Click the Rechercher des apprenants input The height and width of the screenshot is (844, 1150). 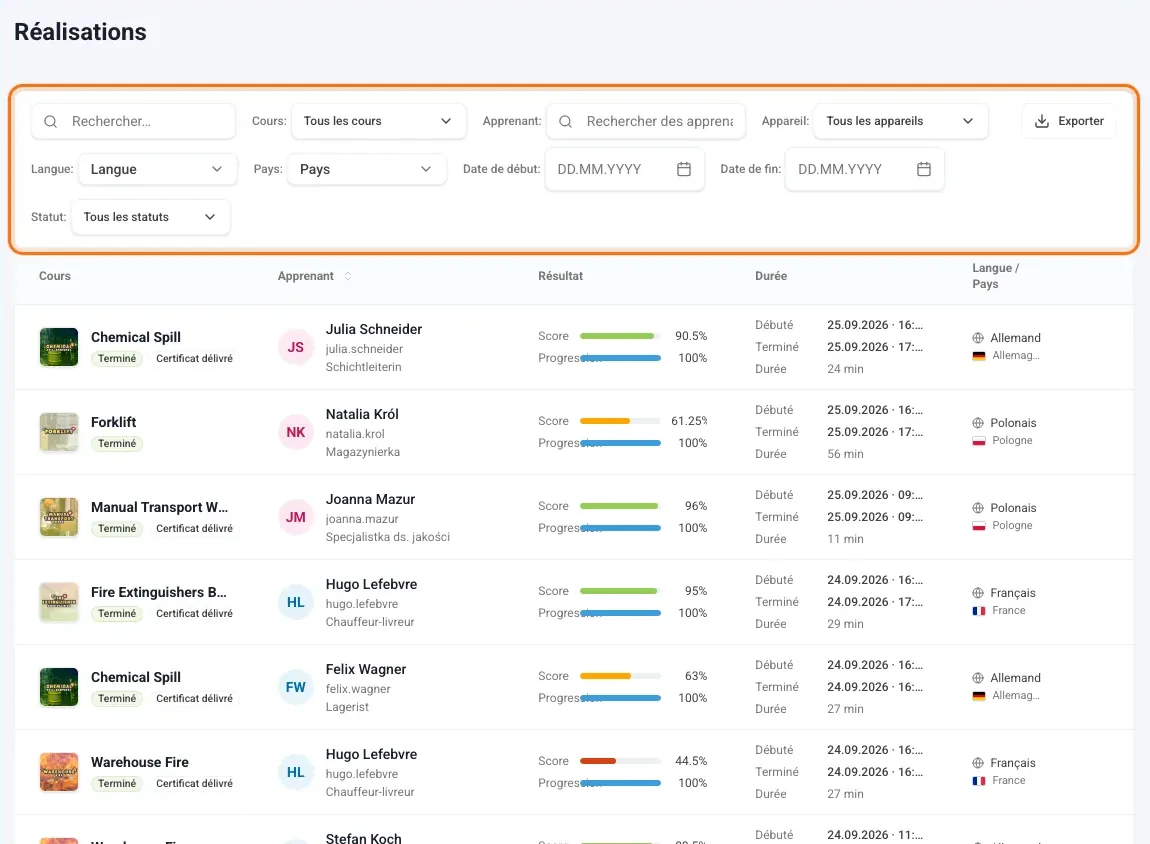[645, 121]
